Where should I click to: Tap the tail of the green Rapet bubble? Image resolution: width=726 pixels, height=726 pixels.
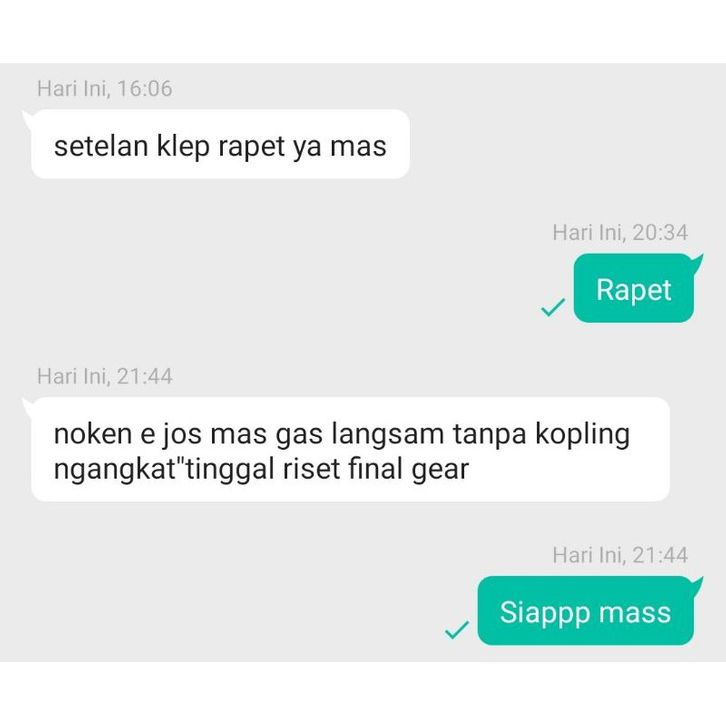[x=696, y=262]
